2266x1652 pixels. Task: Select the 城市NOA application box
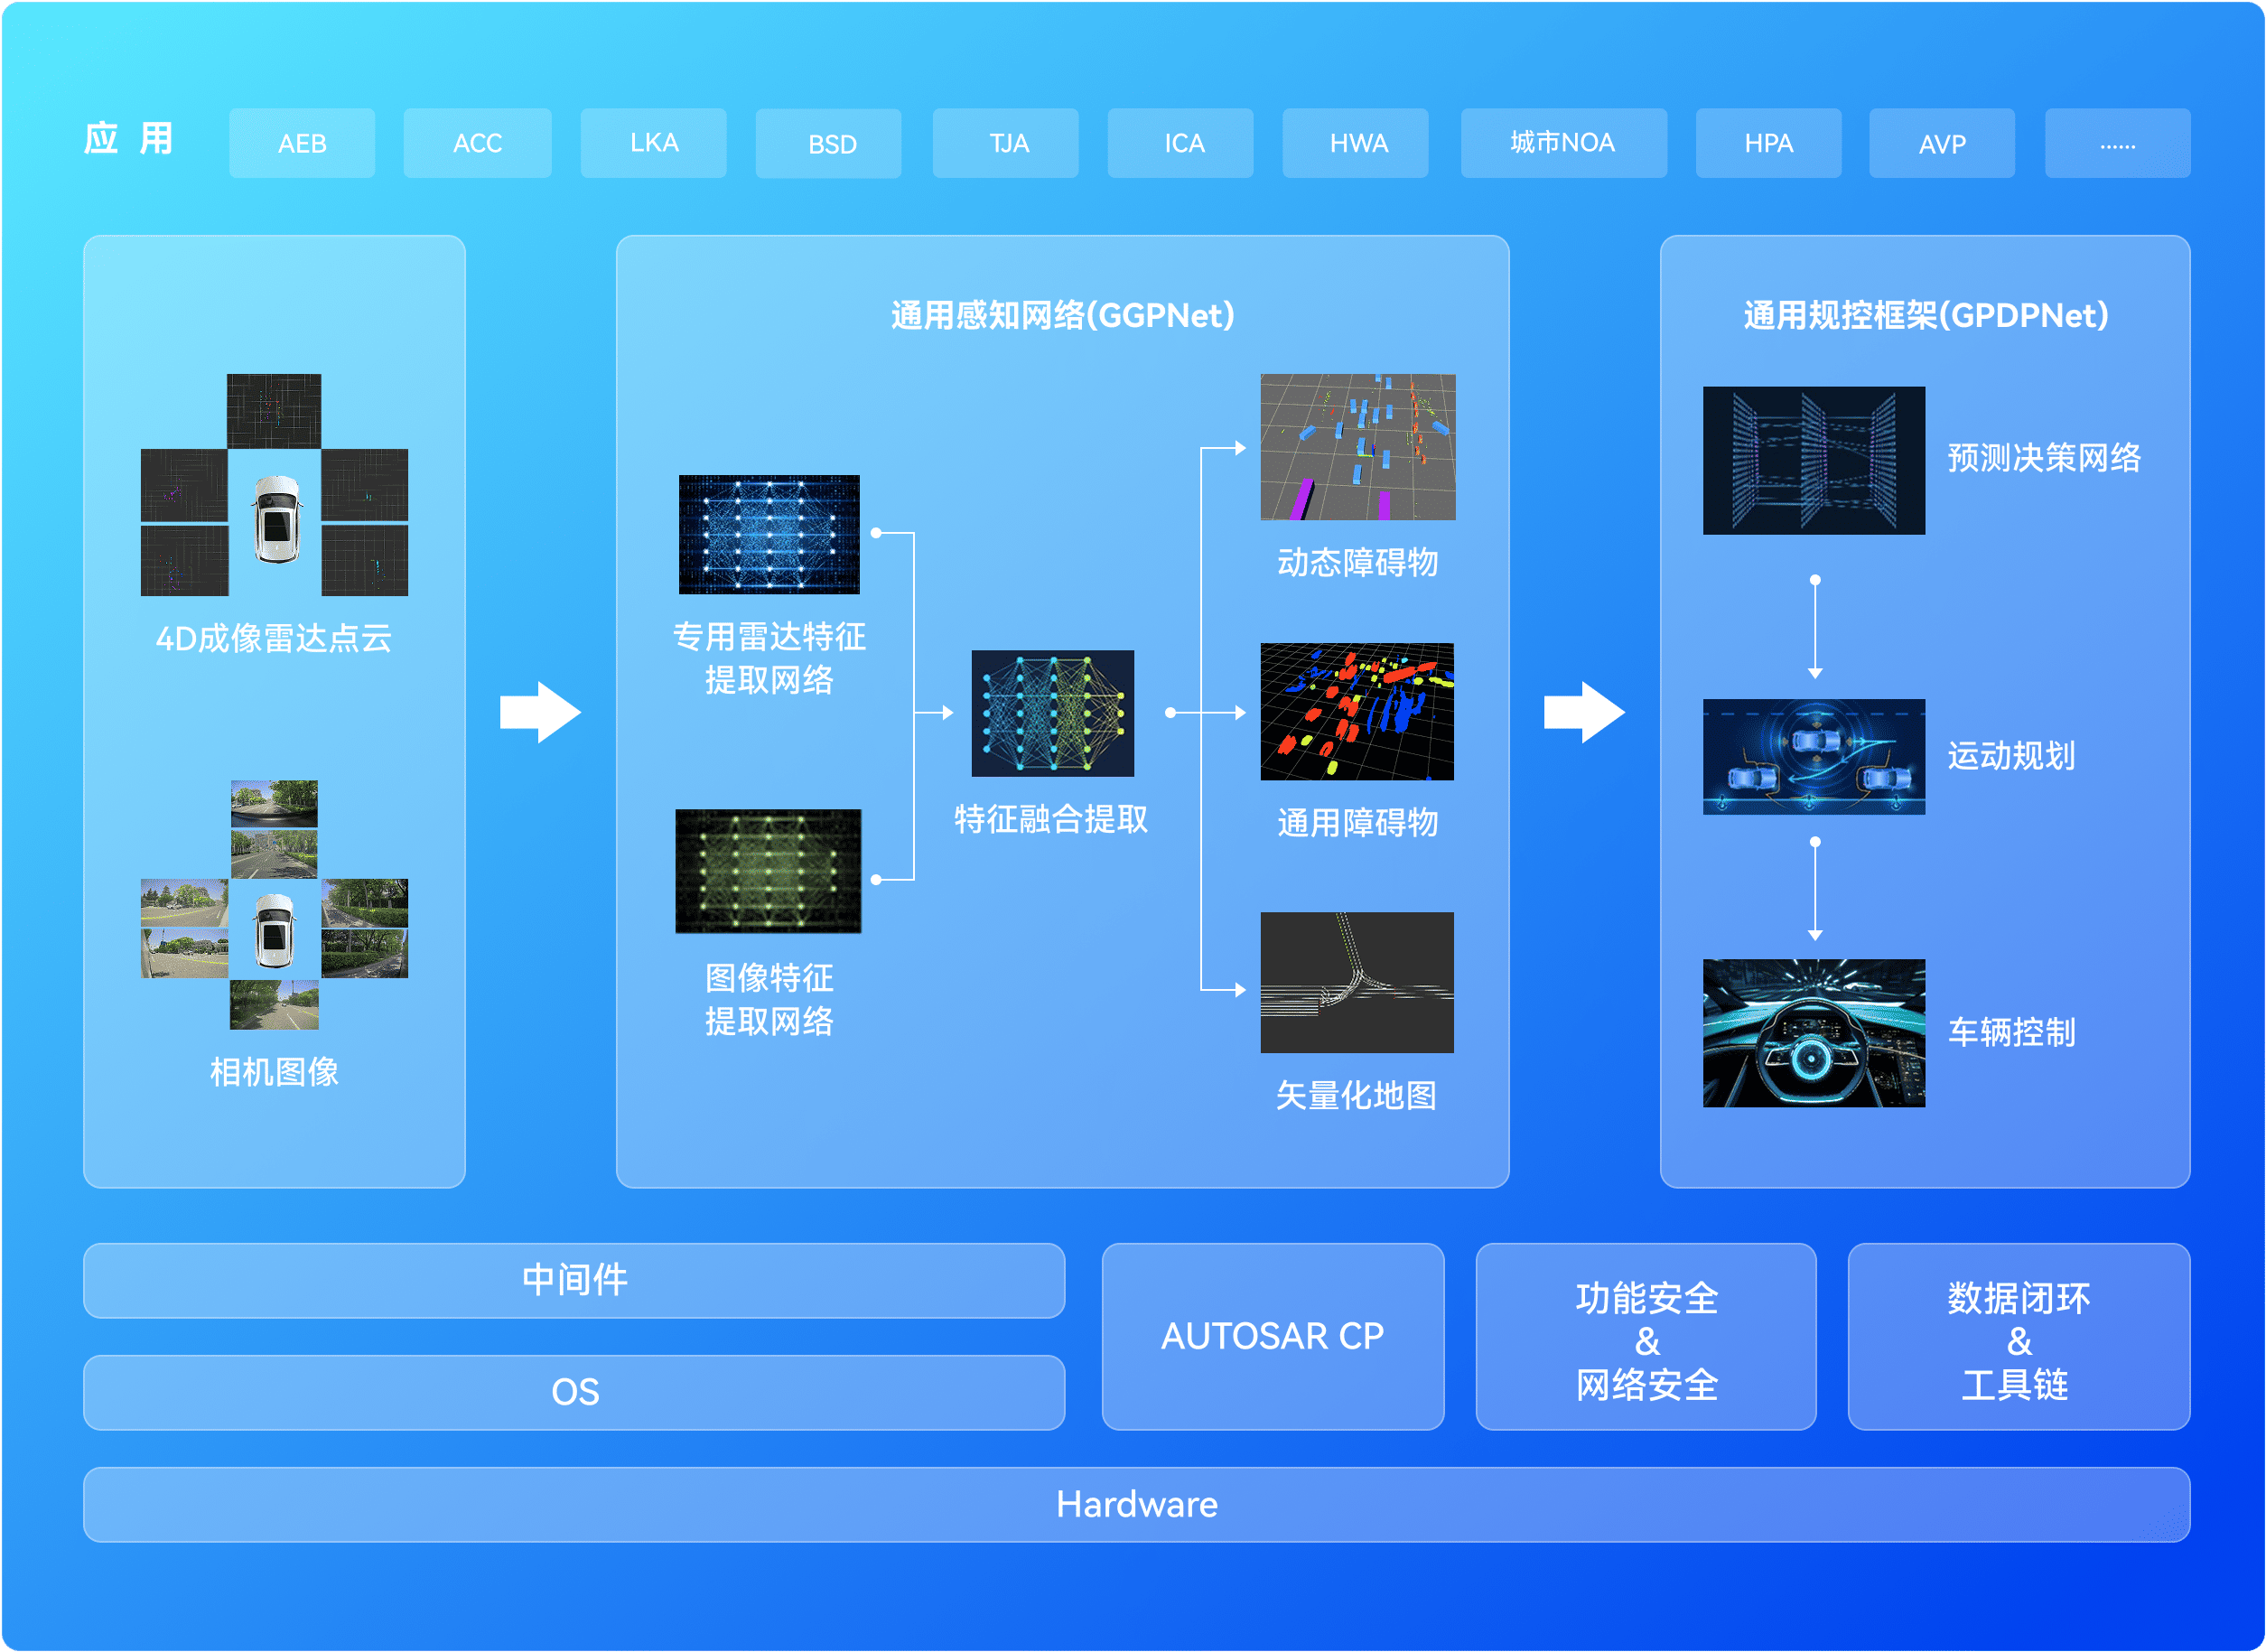pos(1564,143)
